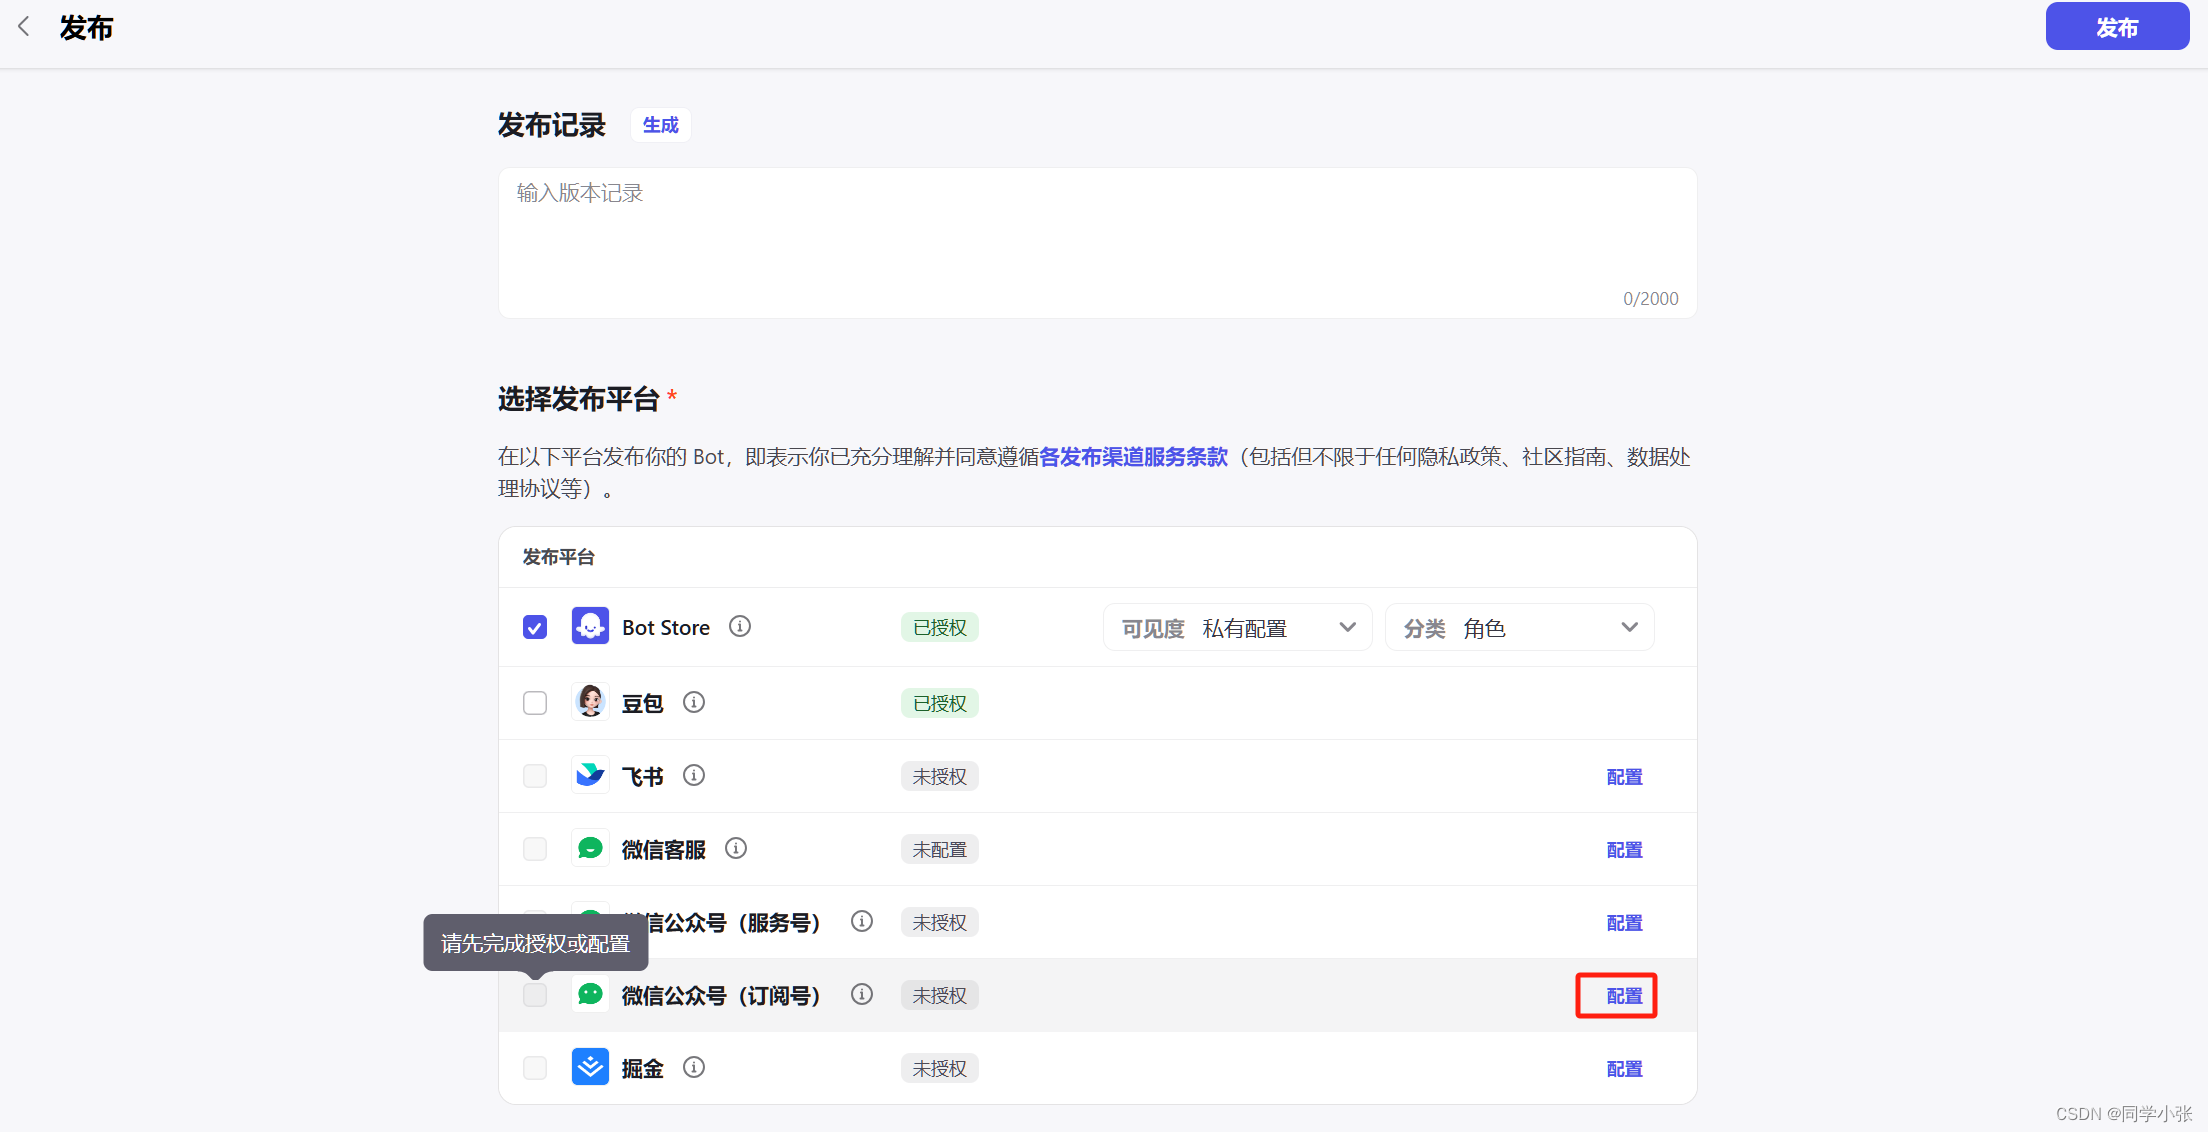Click the 豆包 avatar icon
2208x1132 pixels.
tap(590, 702)
